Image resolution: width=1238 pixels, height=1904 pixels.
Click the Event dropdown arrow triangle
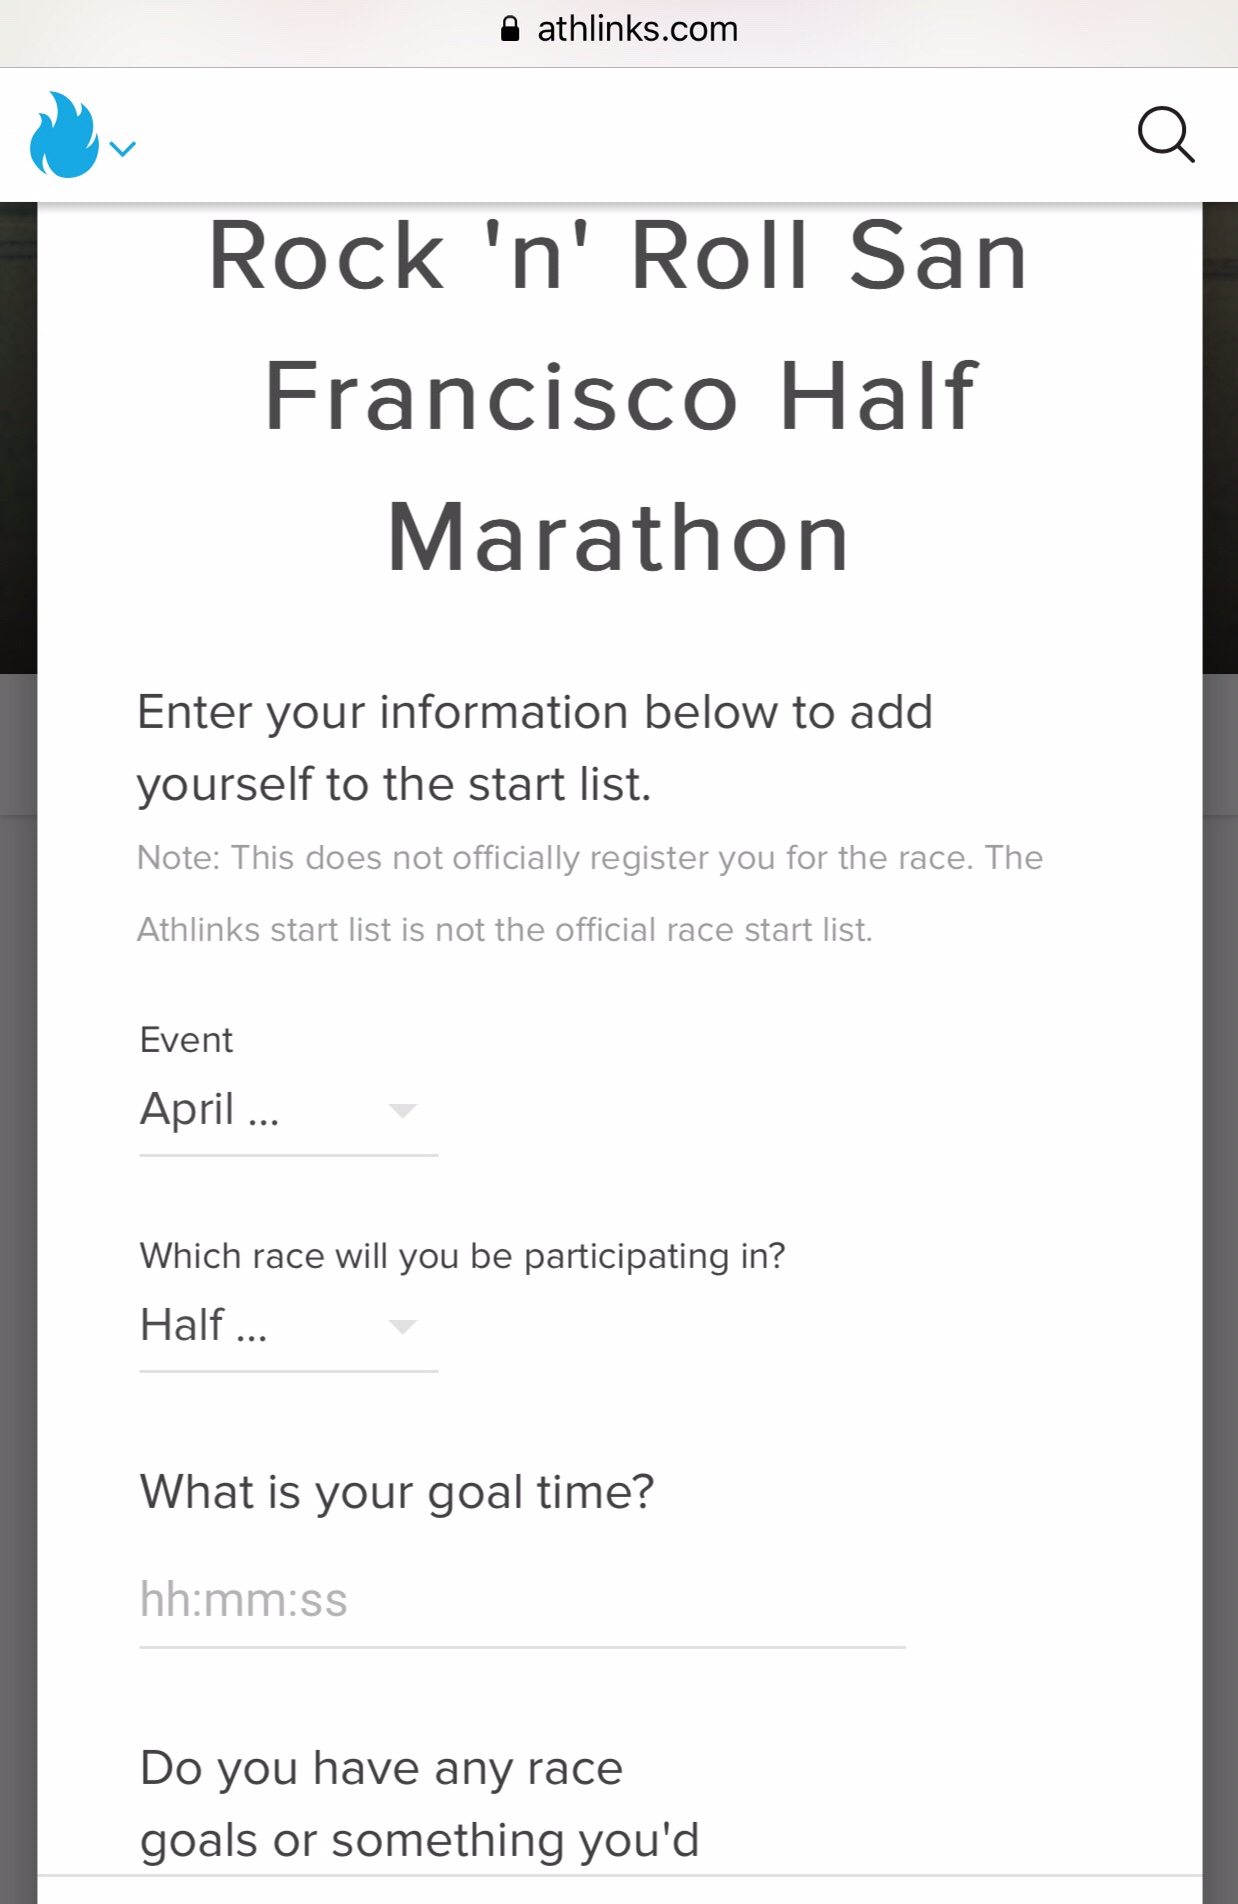(x=402, y=1111)
